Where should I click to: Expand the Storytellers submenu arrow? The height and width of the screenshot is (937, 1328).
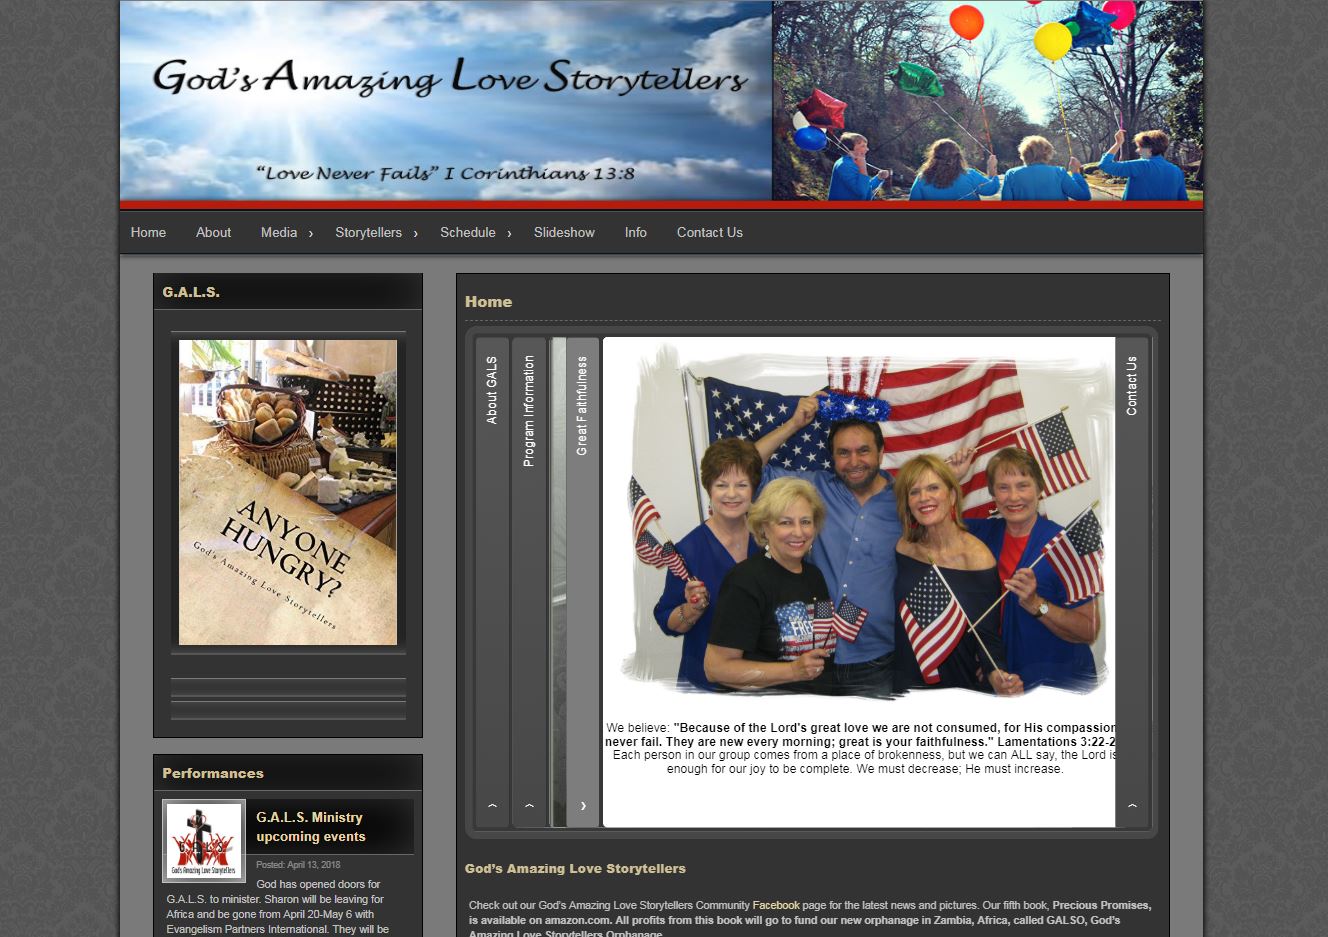(416, 234)
